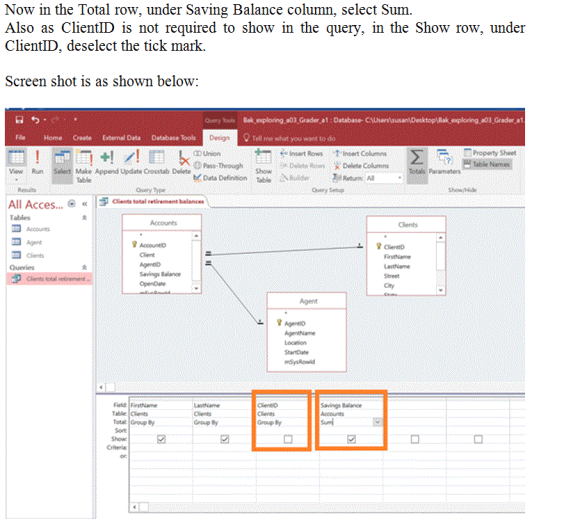This screenshot has height=519, width=580.
Task: Toggle Show checkbox under ClientID column
Action: [288, 439]
